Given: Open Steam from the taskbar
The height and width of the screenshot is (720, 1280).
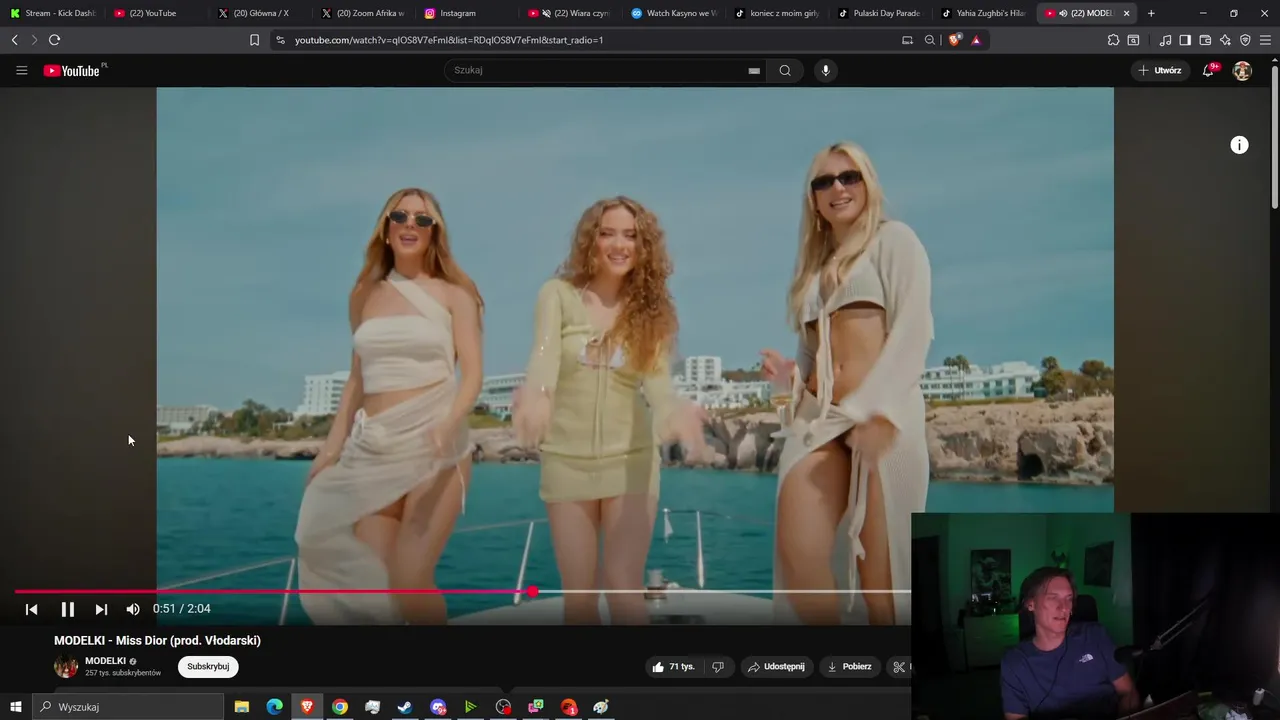Looking at the screenshot, I should pos(405,707).
